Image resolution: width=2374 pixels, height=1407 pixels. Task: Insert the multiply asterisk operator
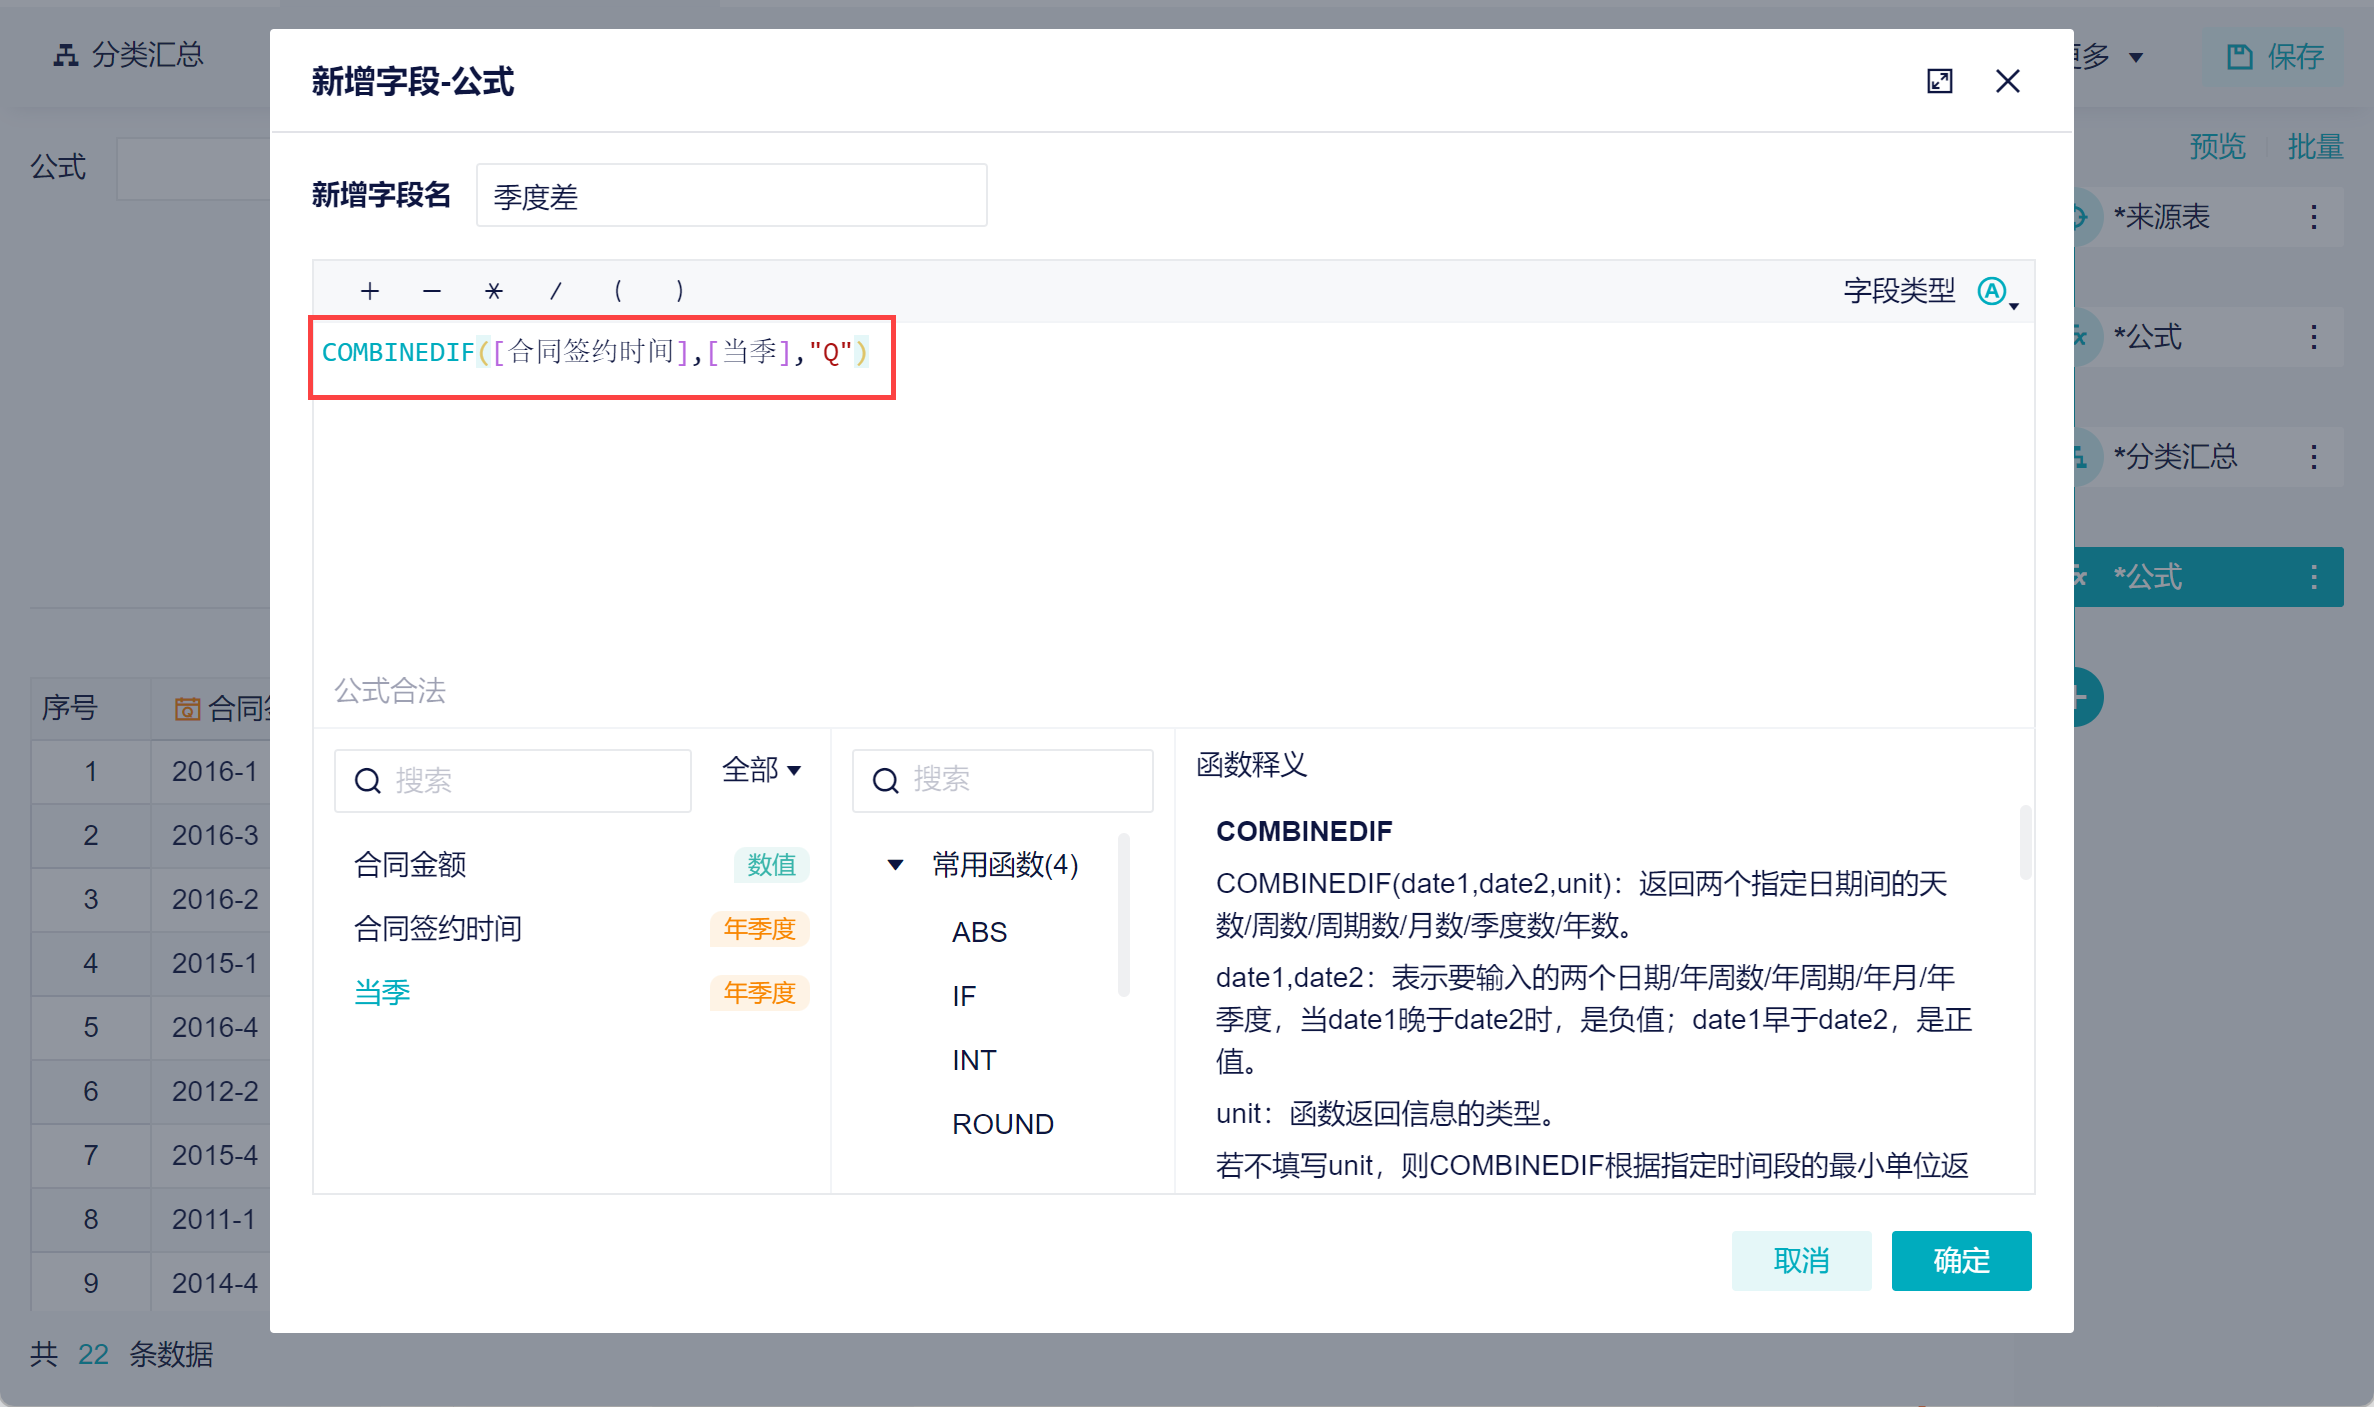point(494,291)
